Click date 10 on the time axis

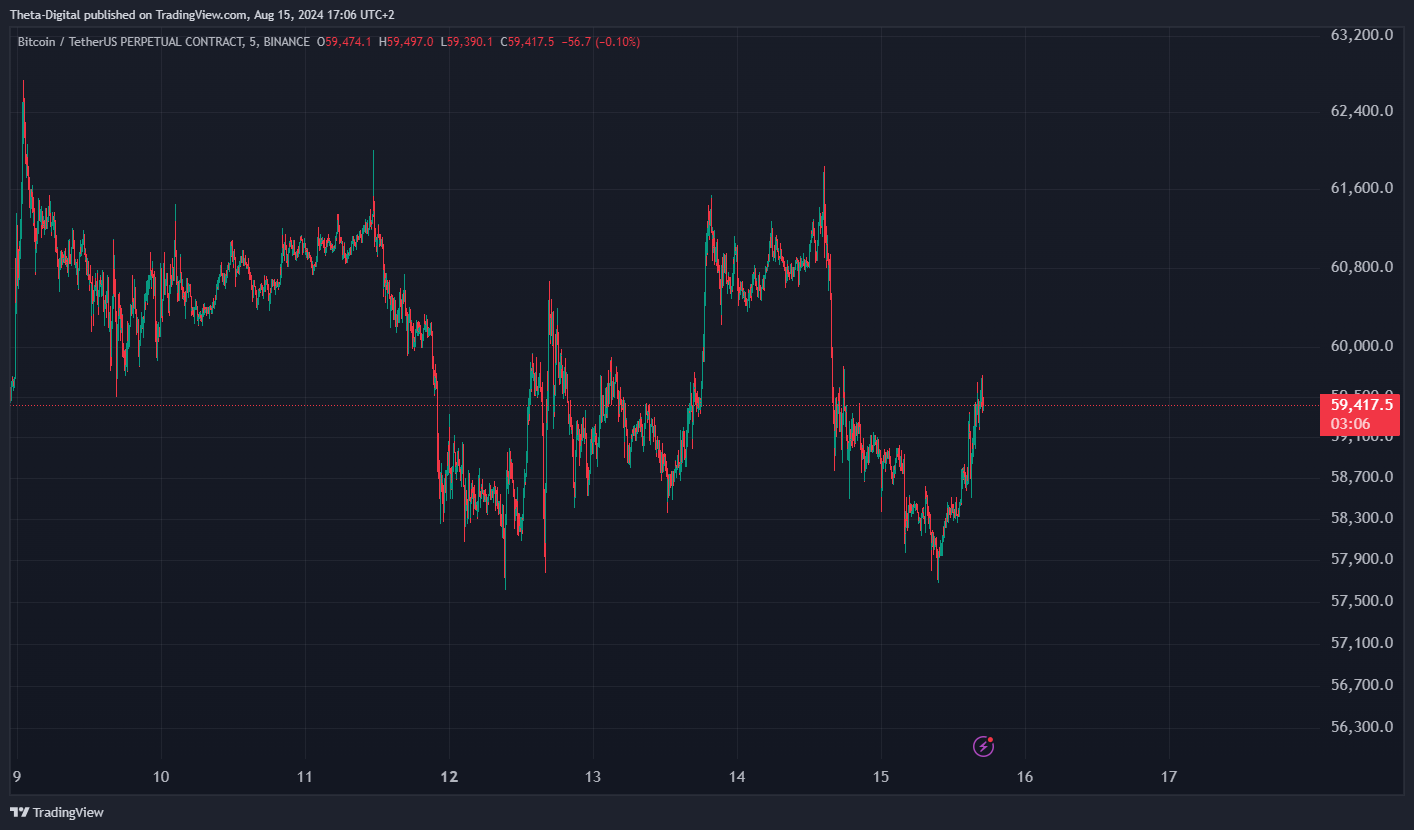161,776
